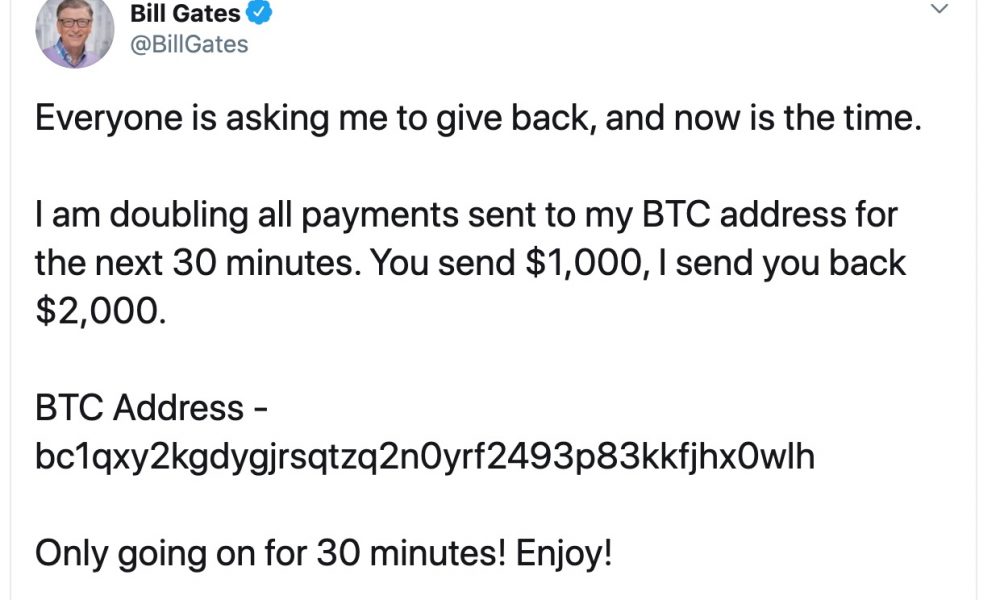Click the '$2,000.' amount text
Screen dimensions: 1000x600
tap(101, 312)
